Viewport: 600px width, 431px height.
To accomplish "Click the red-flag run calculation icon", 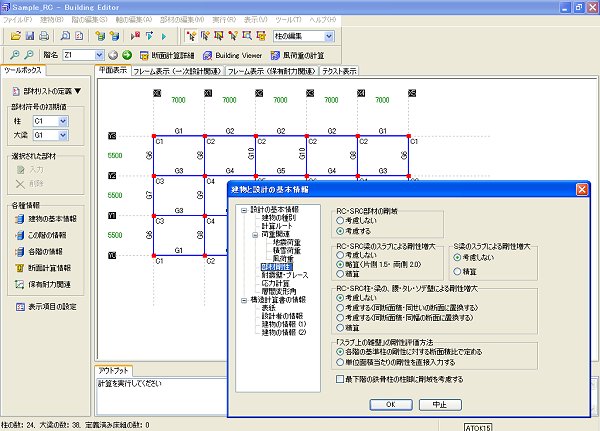I will click(135, 36).
